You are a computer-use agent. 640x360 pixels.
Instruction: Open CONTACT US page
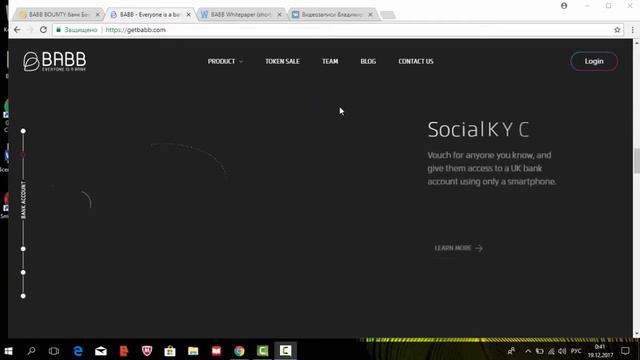click(x=416, y=61)
